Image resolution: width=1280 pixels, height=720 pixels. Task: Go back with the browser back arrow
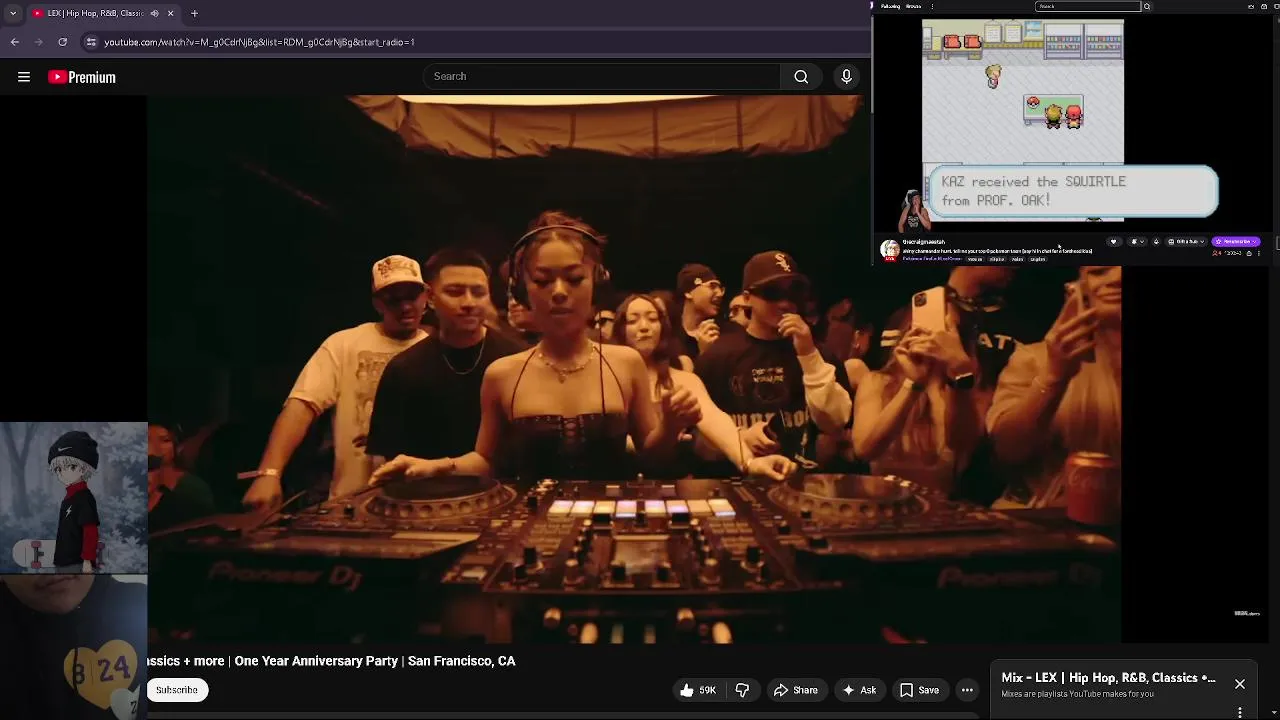[14, 42]
